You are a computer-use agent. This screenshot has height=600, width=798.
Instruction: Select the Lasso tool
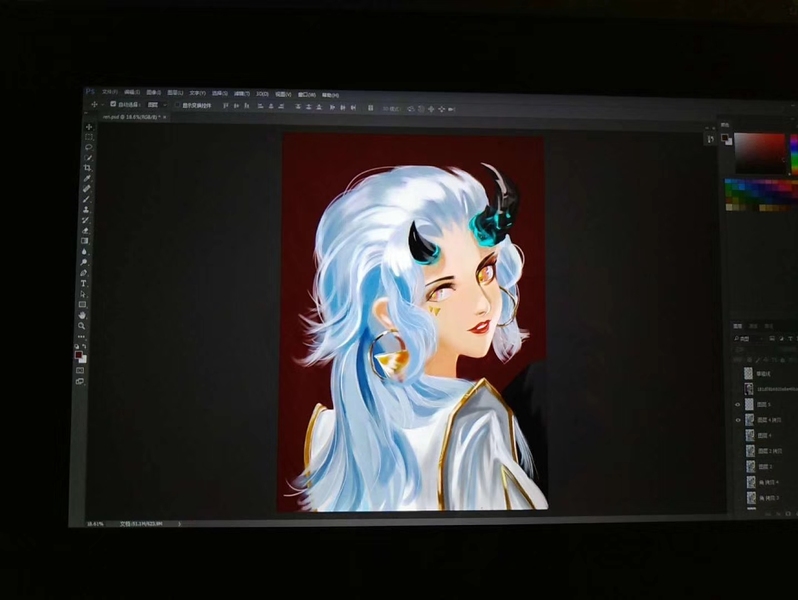(x=89, y=147)
